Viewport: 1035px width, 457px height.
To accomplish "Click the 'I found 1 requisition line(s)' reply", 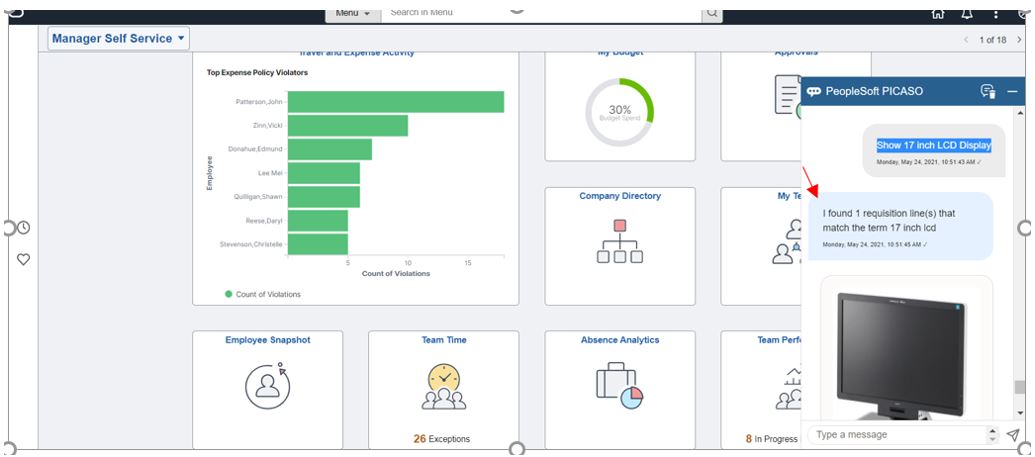I will click(x=900, y=226).
